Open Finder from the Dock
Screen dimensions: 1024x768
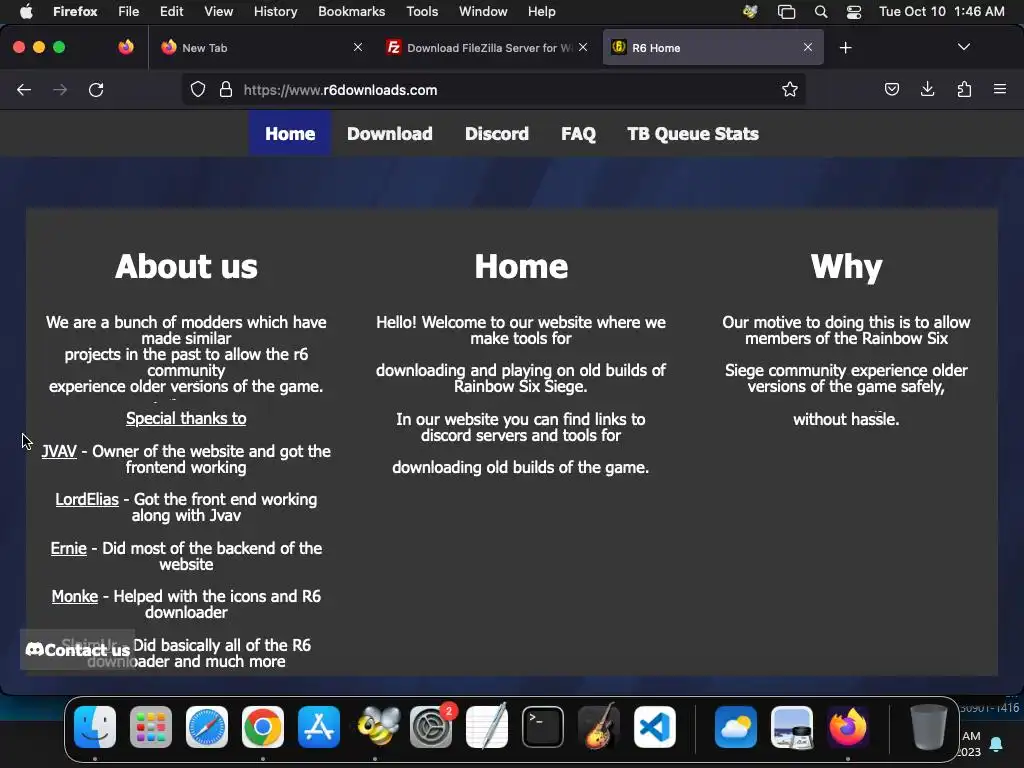(95, 727)
